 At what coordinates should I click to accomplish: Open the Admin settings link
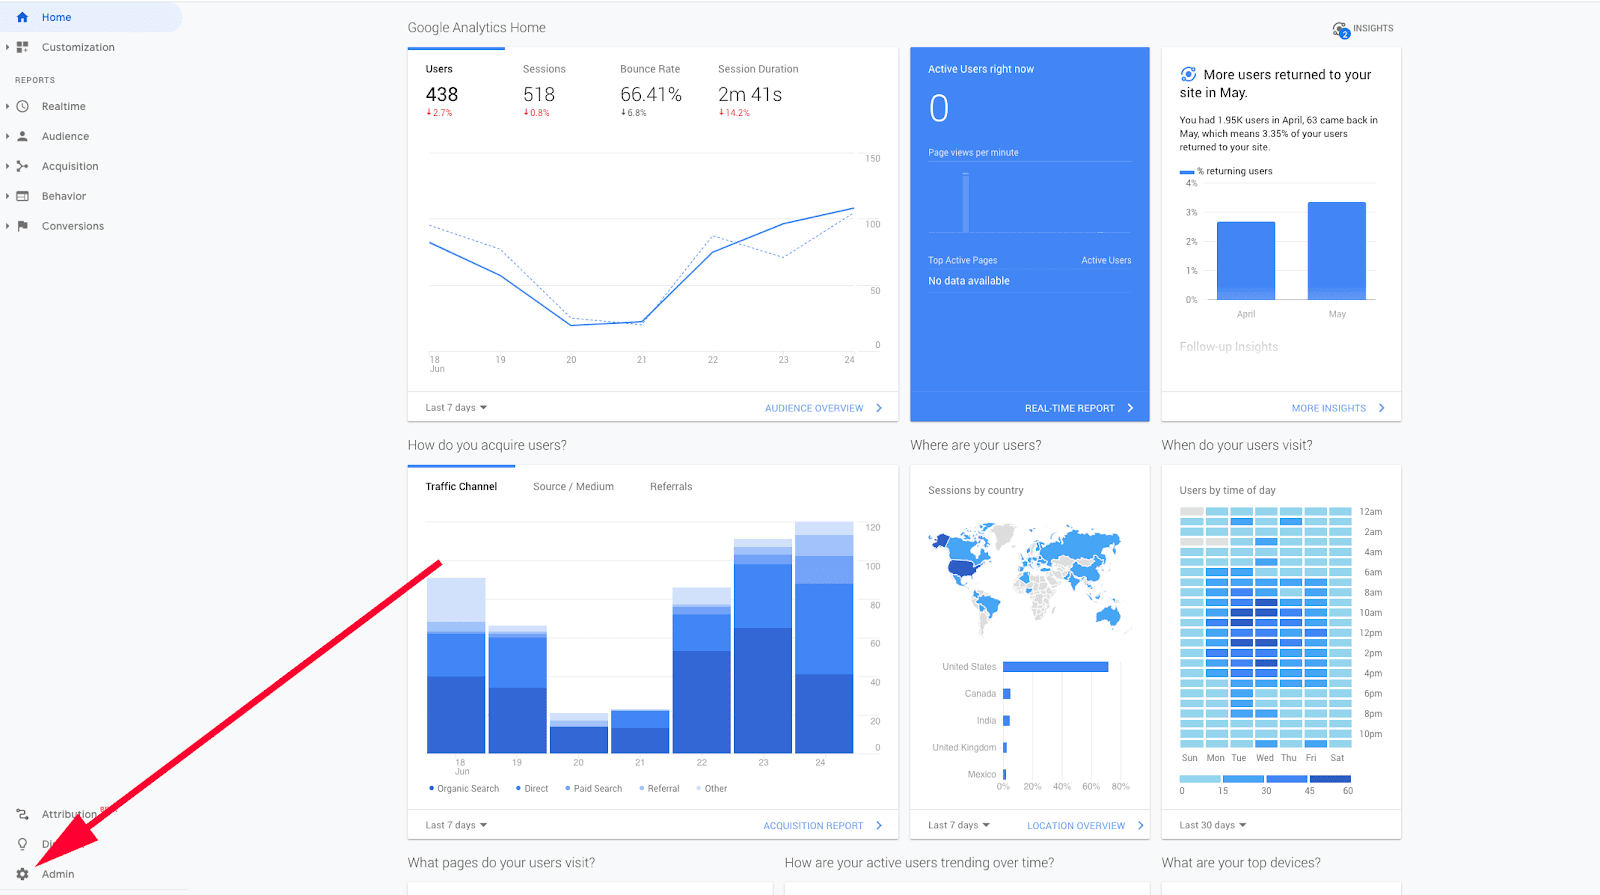point(58,874)
